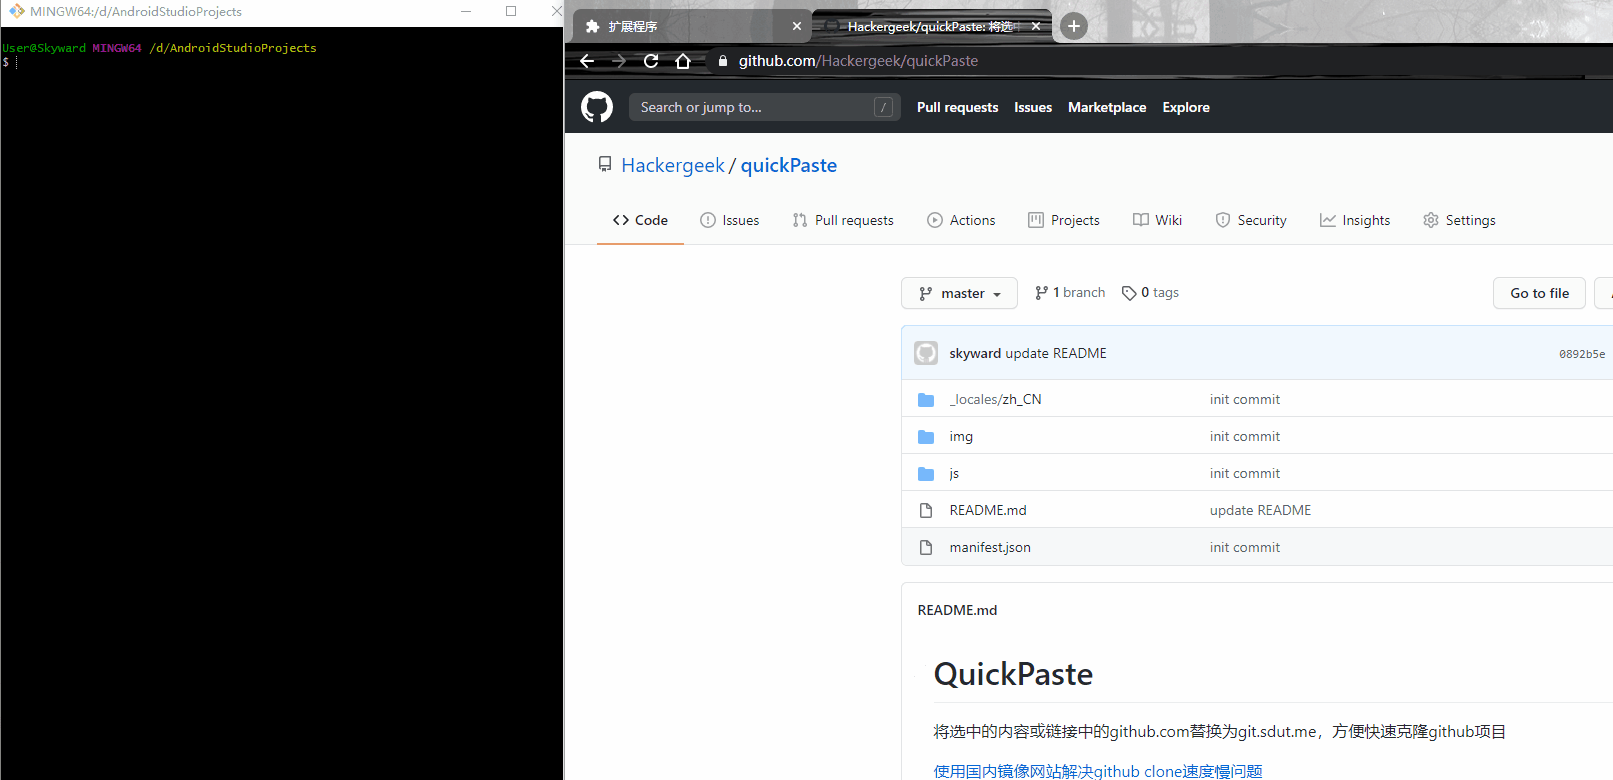This screenshot has width=1613, height=780.
Task: Click the README.md heading label
Action: pyautogui.click(x=957, y=610)
